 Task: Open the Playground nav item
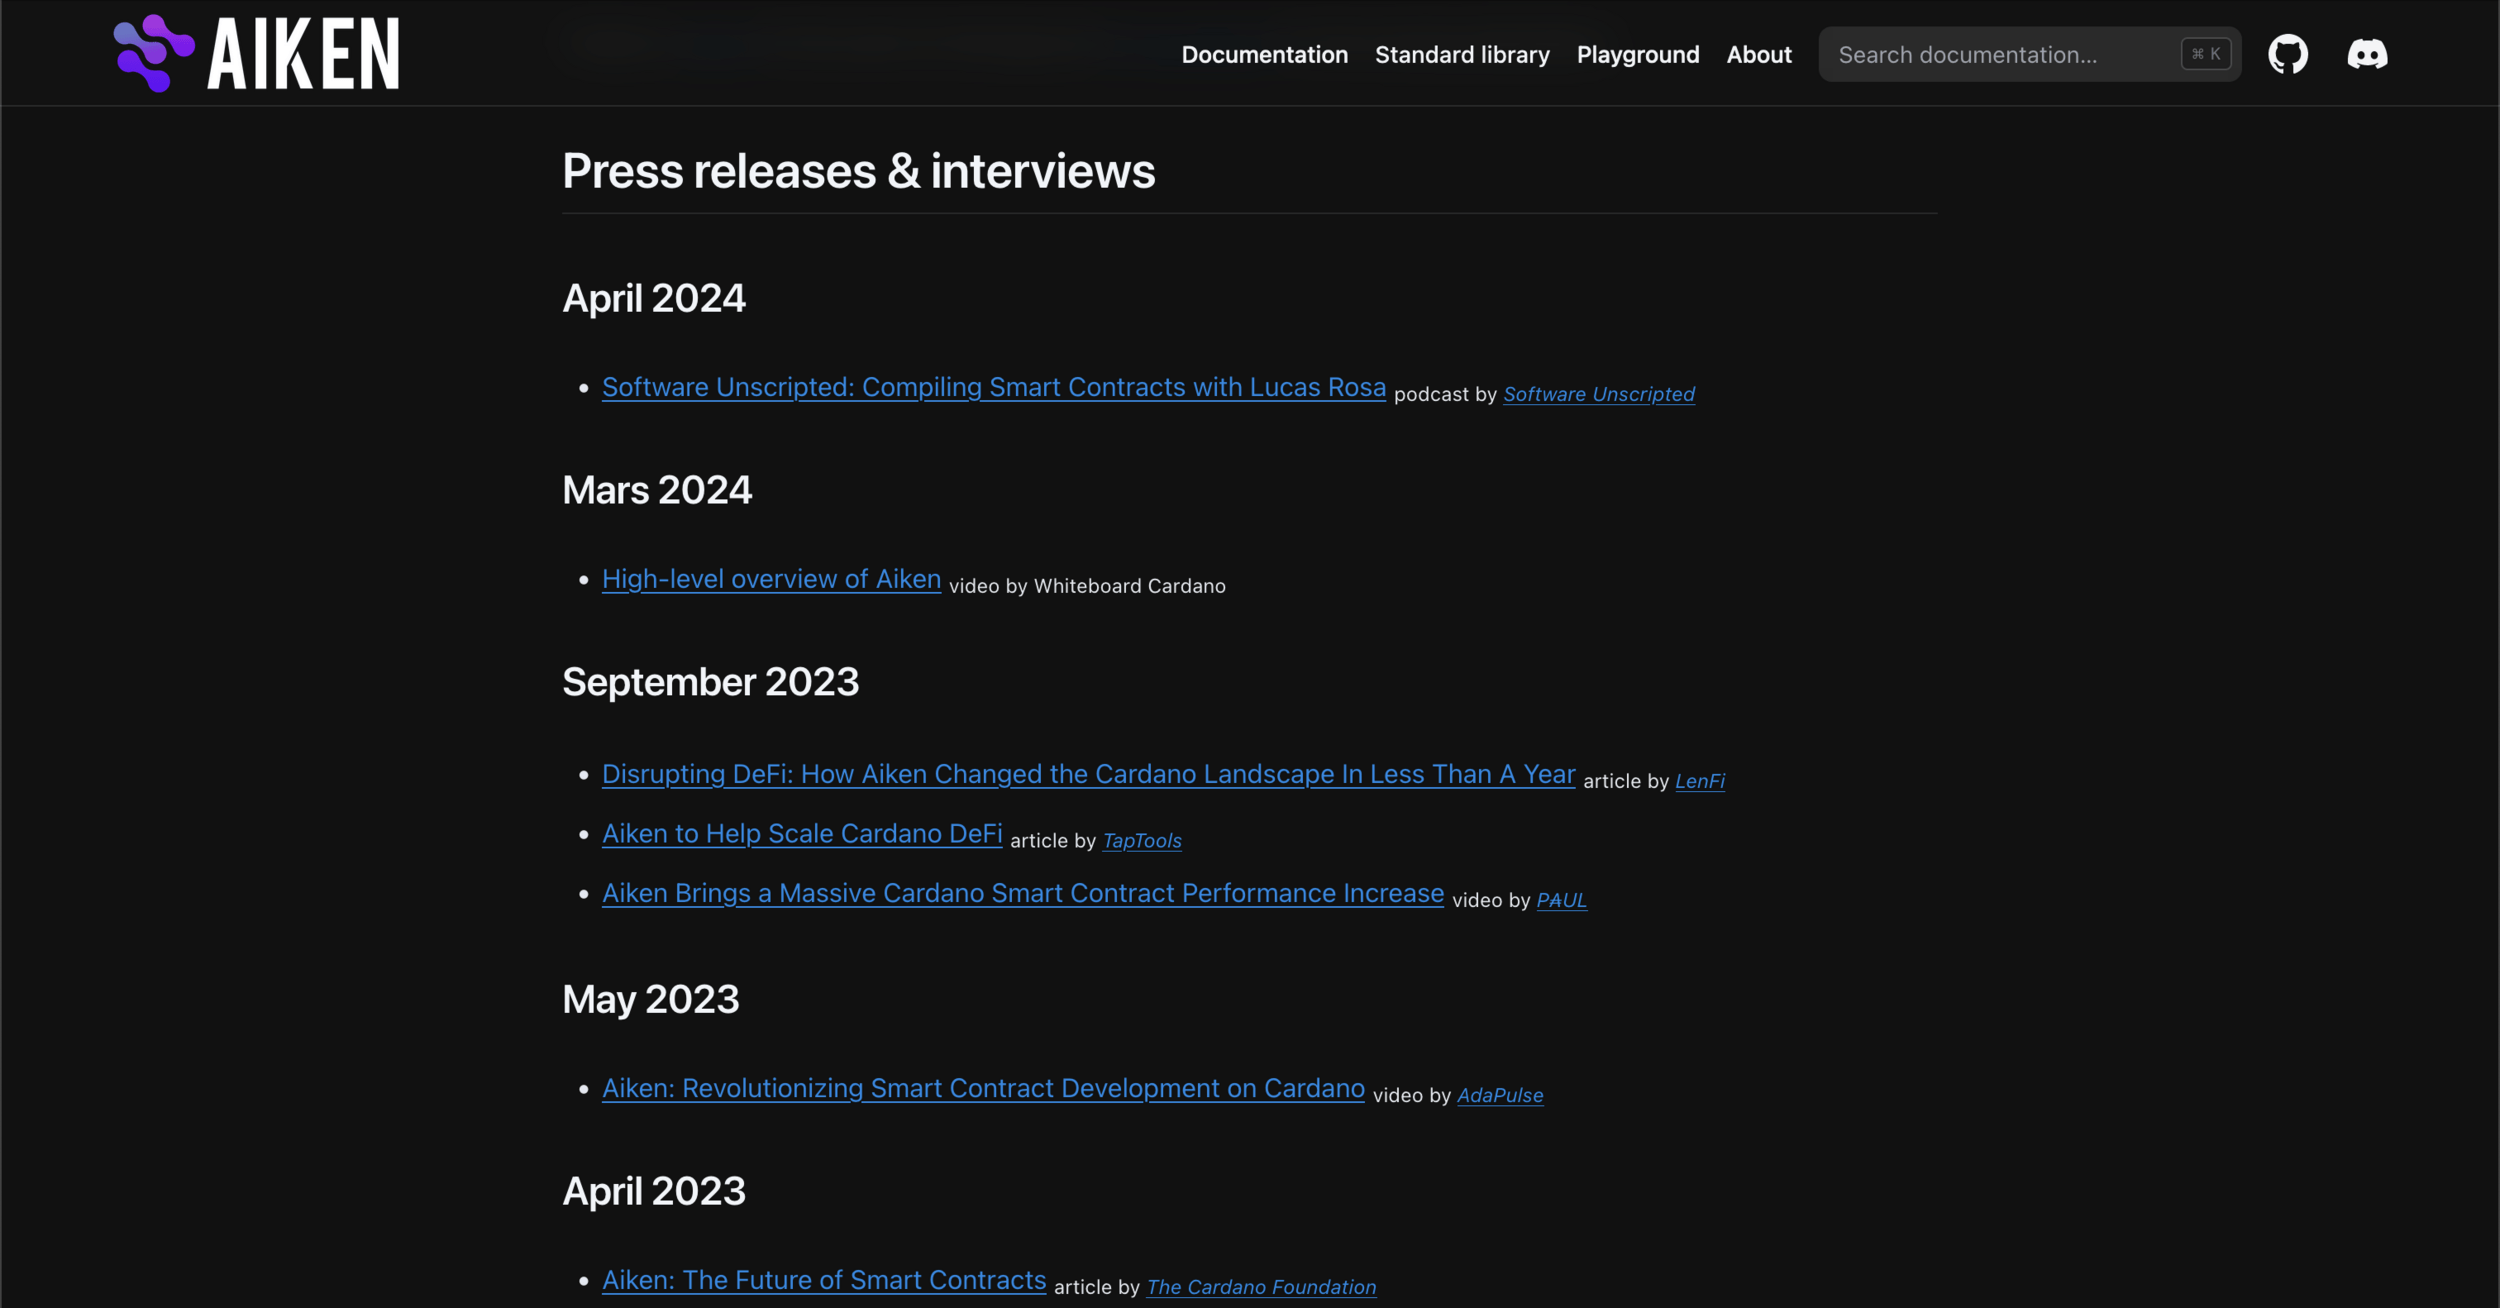tap(1637, 55)
